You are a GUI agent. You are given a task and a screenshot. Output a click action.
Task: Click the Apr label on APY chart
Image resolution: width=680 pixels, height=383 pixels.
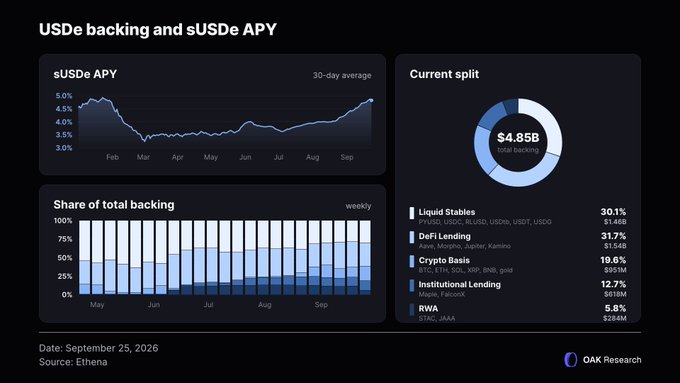(177, 157)
